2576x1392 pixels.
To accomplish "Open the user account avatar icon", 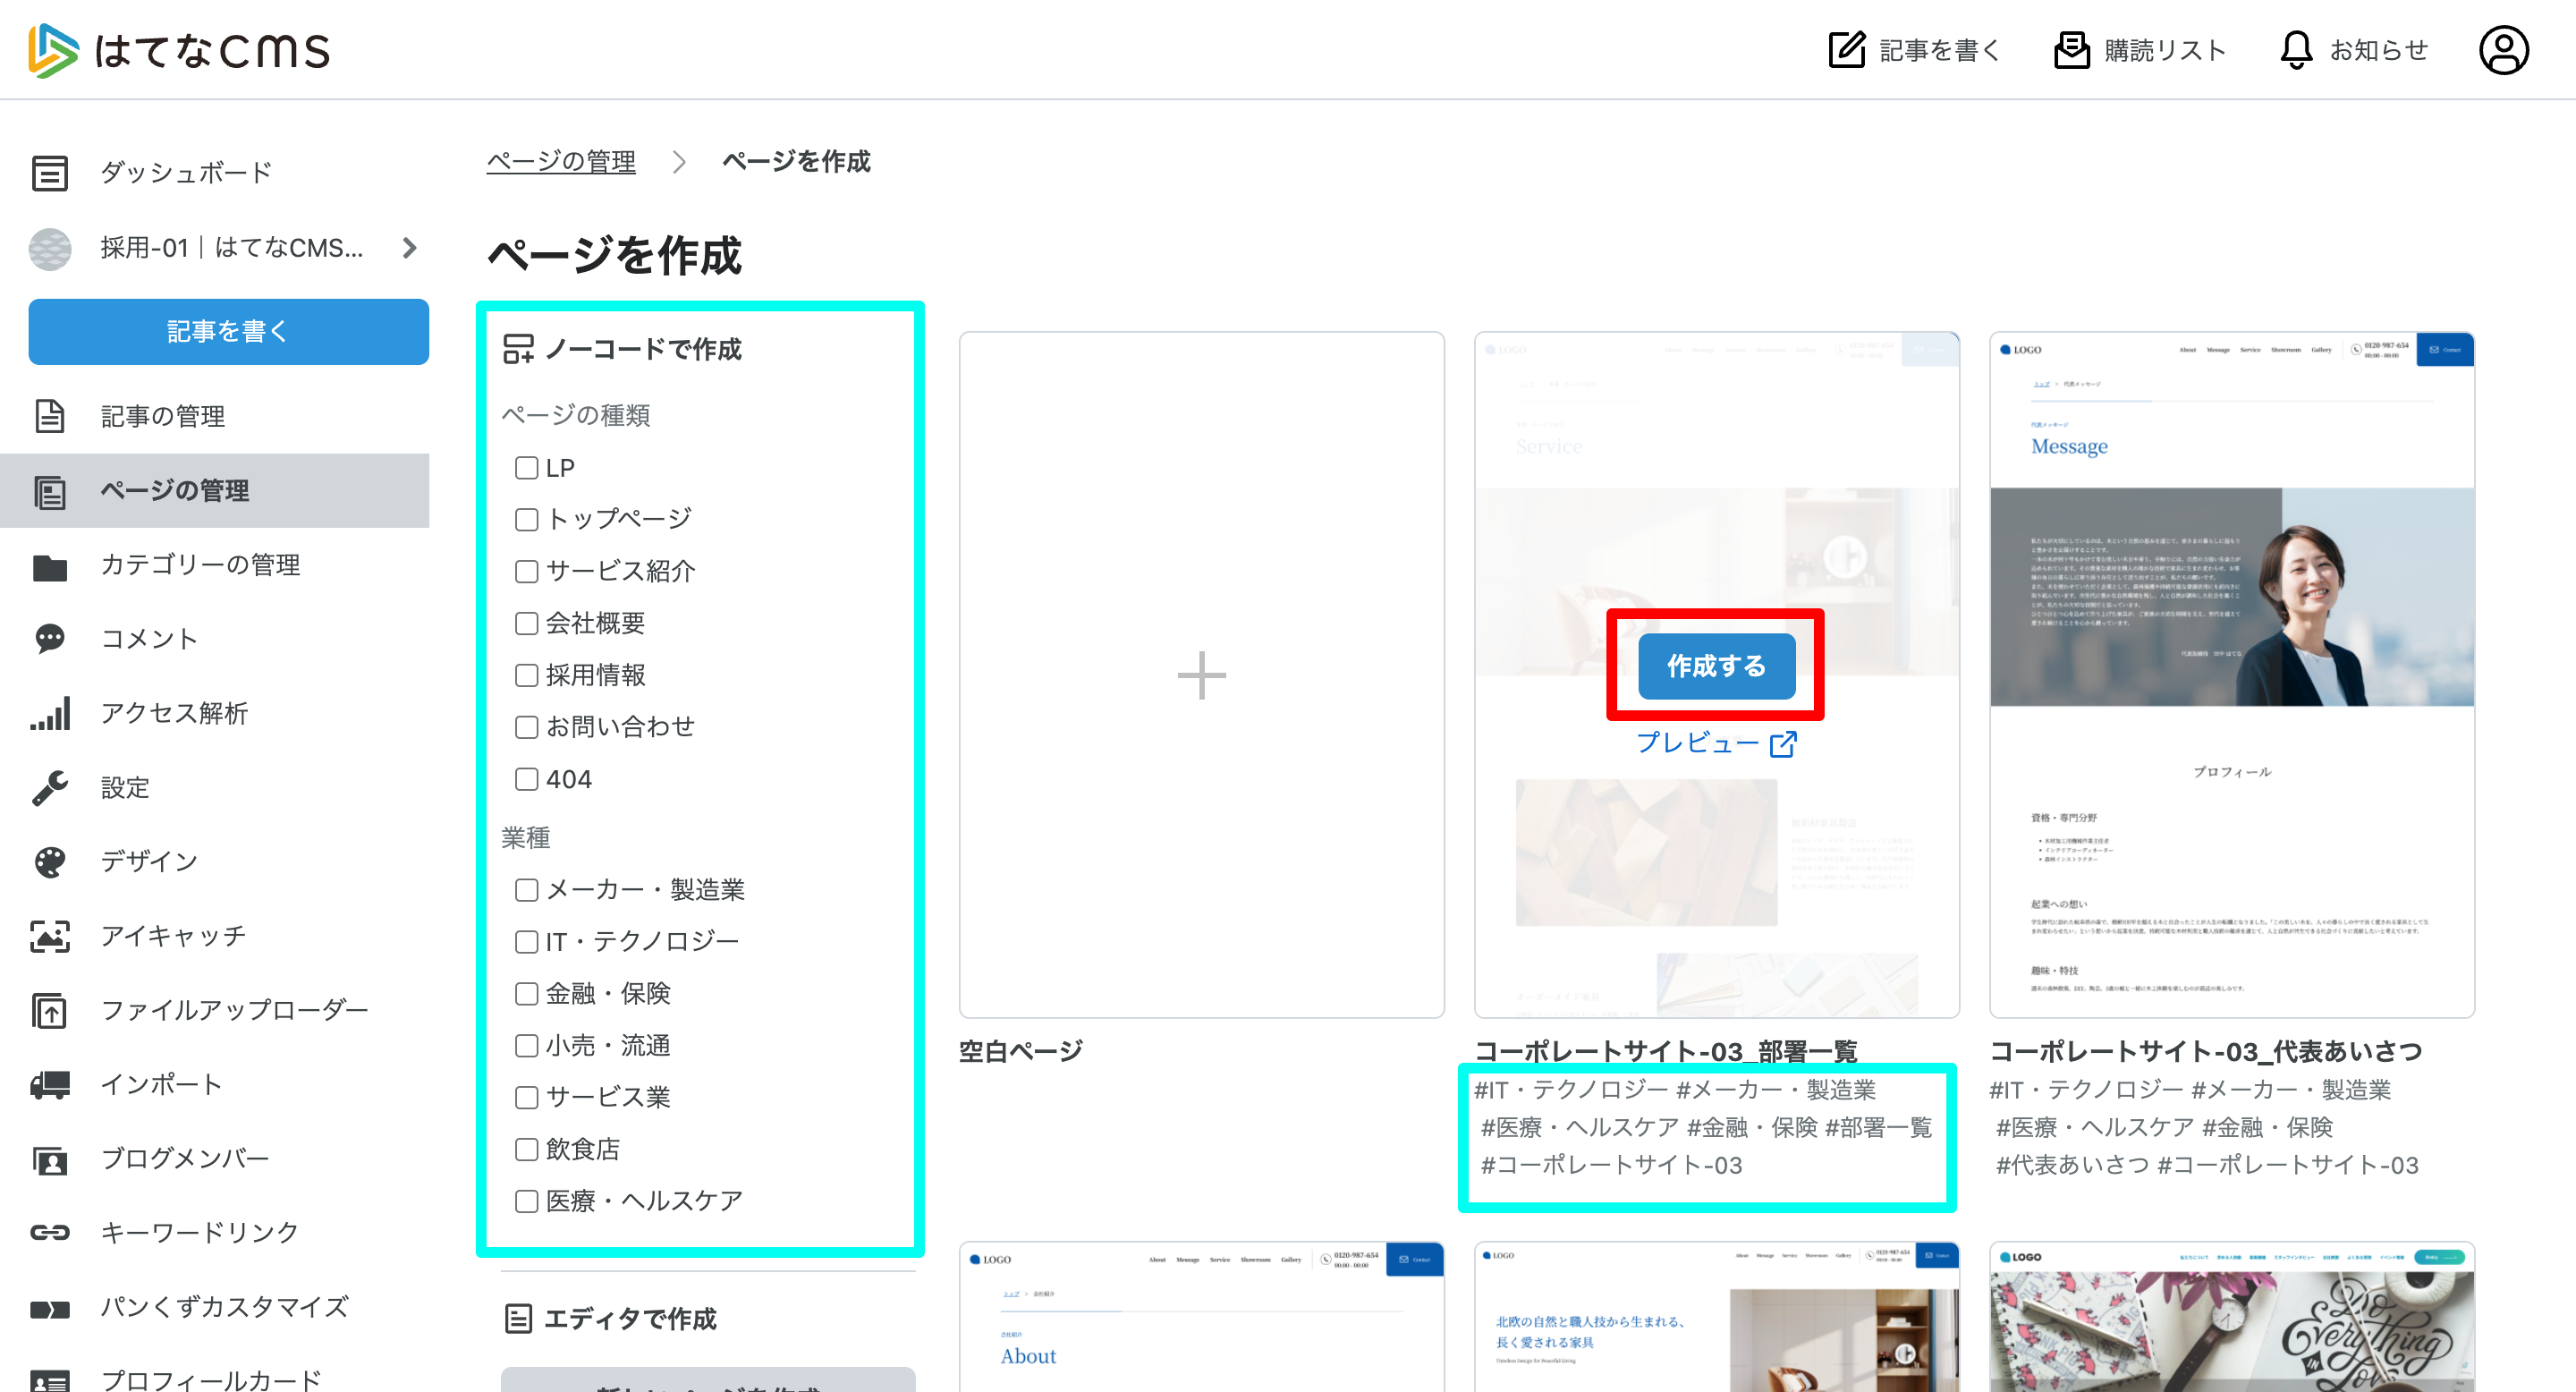I will pyautogui.click(x=2503, y=50).
